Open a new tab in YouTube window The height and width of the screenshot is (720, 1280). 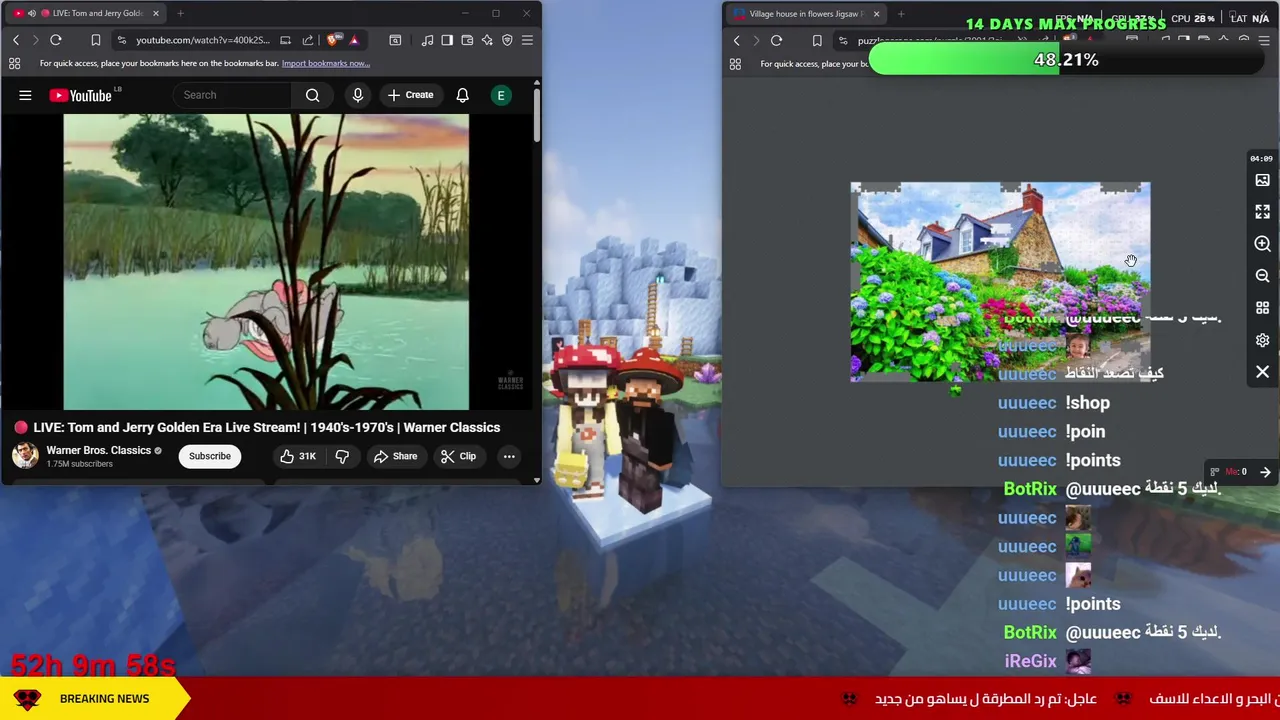[180, 13]
